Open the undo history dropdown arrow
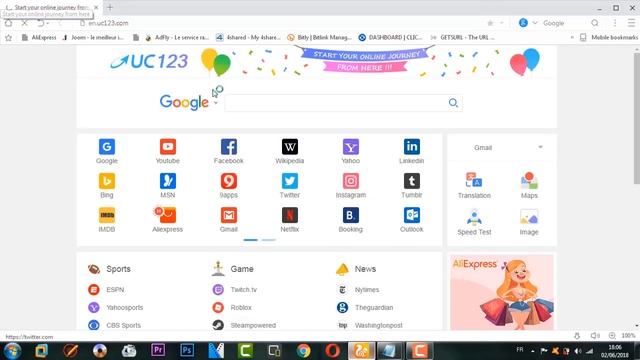640x360 pixels. click(48, 23)
